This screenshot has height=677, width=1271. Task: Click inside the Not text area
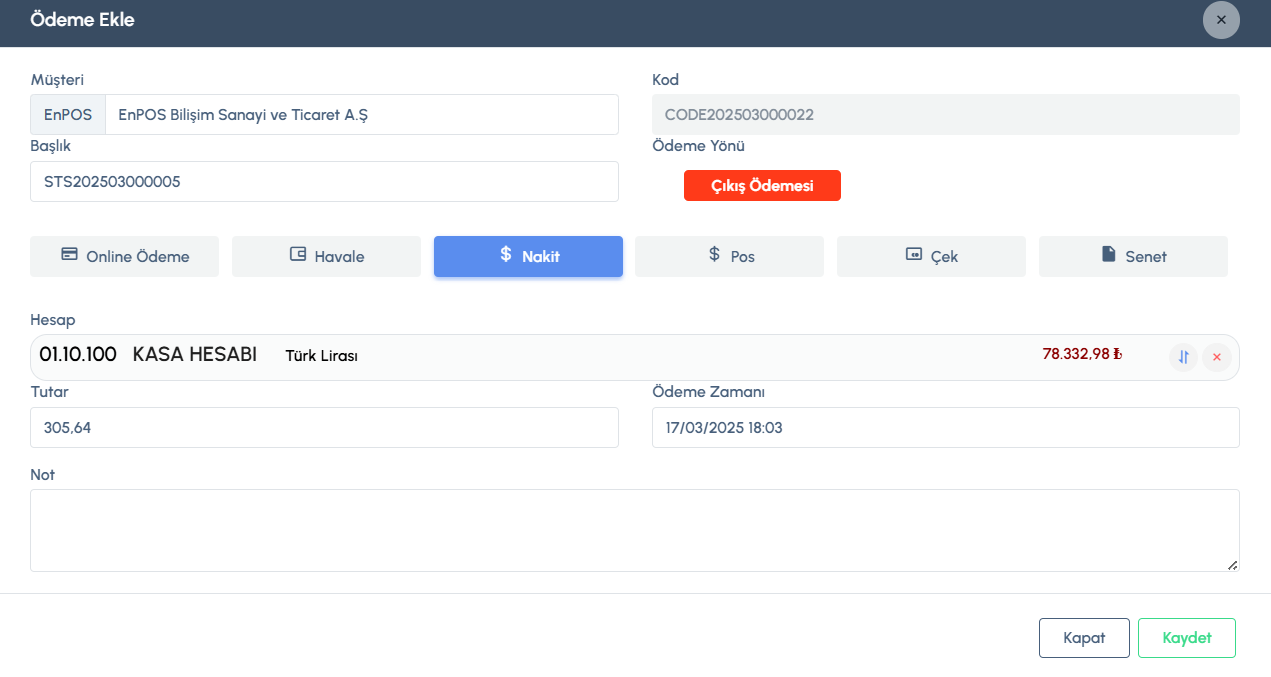pyautogui.click(x=634, y=530)
